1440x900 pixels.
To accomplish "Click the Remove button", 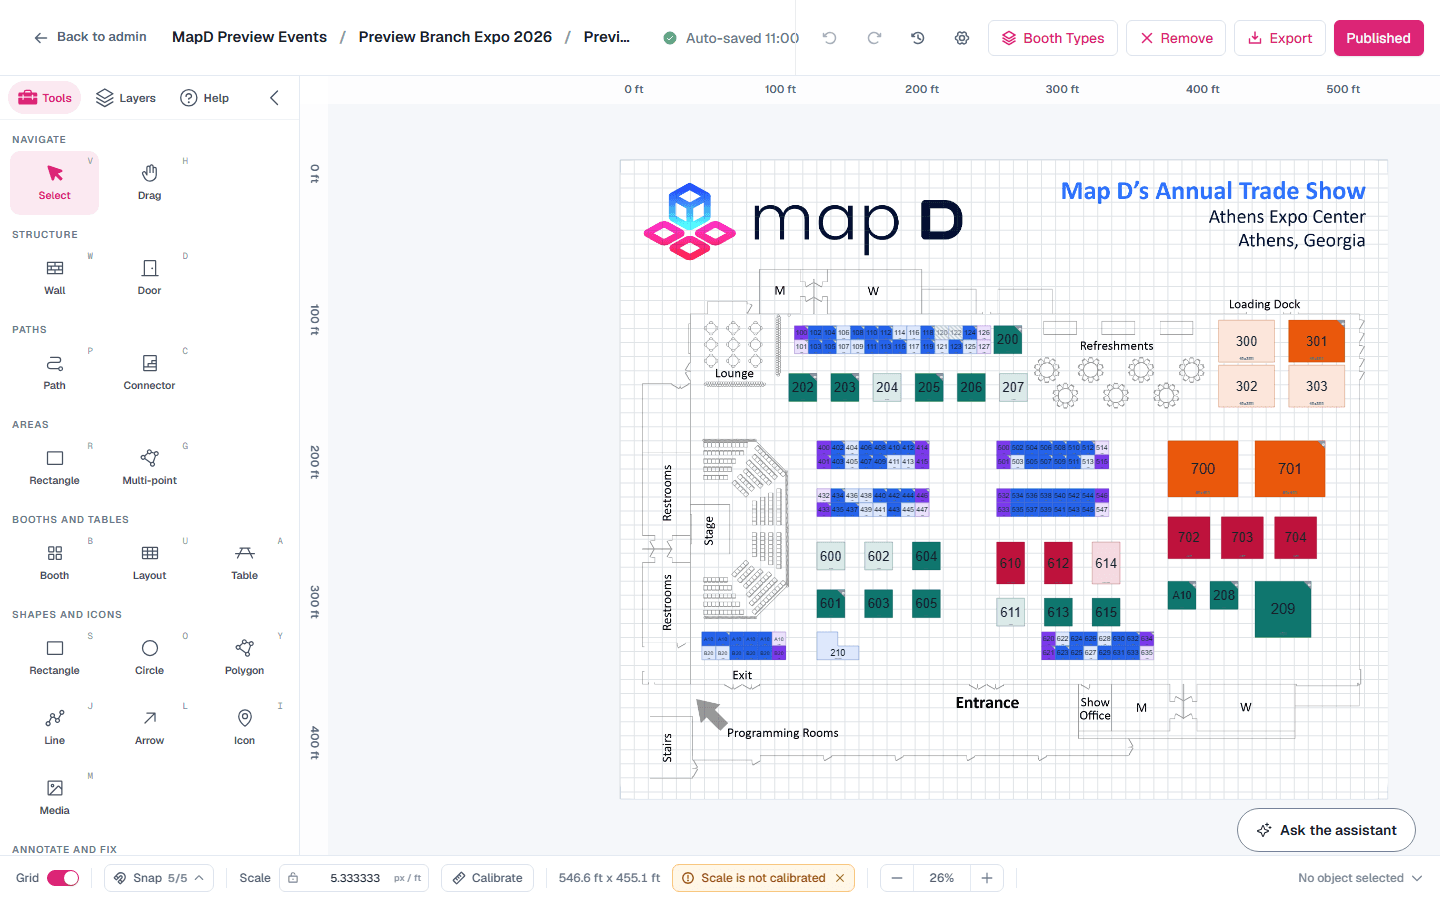I will (x=1176, y=38).
